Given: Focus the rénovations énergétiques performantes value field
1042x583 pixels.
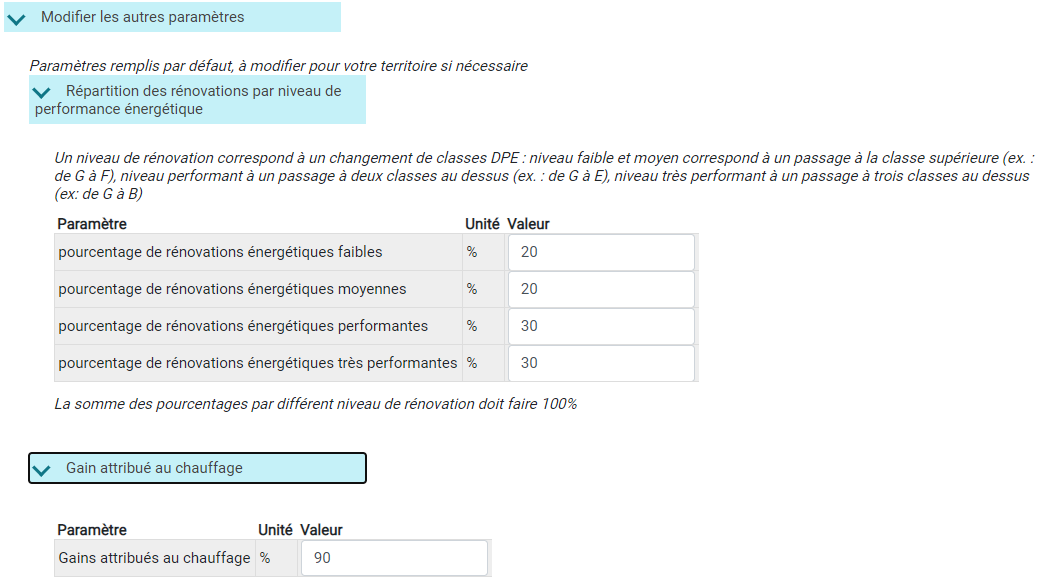Looking at the screenshot, I should 601,326.
